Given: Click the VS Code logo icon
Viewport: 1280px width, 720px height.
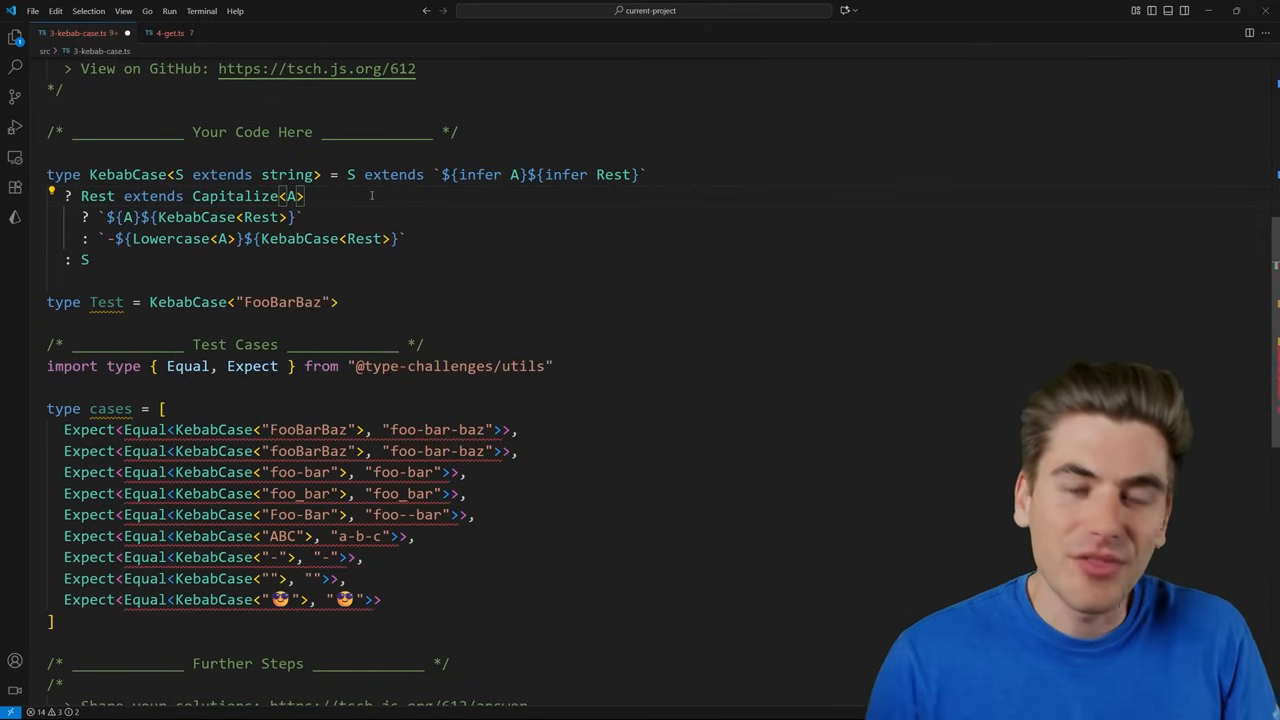Looking at the screenshot, I should [11, 11].
